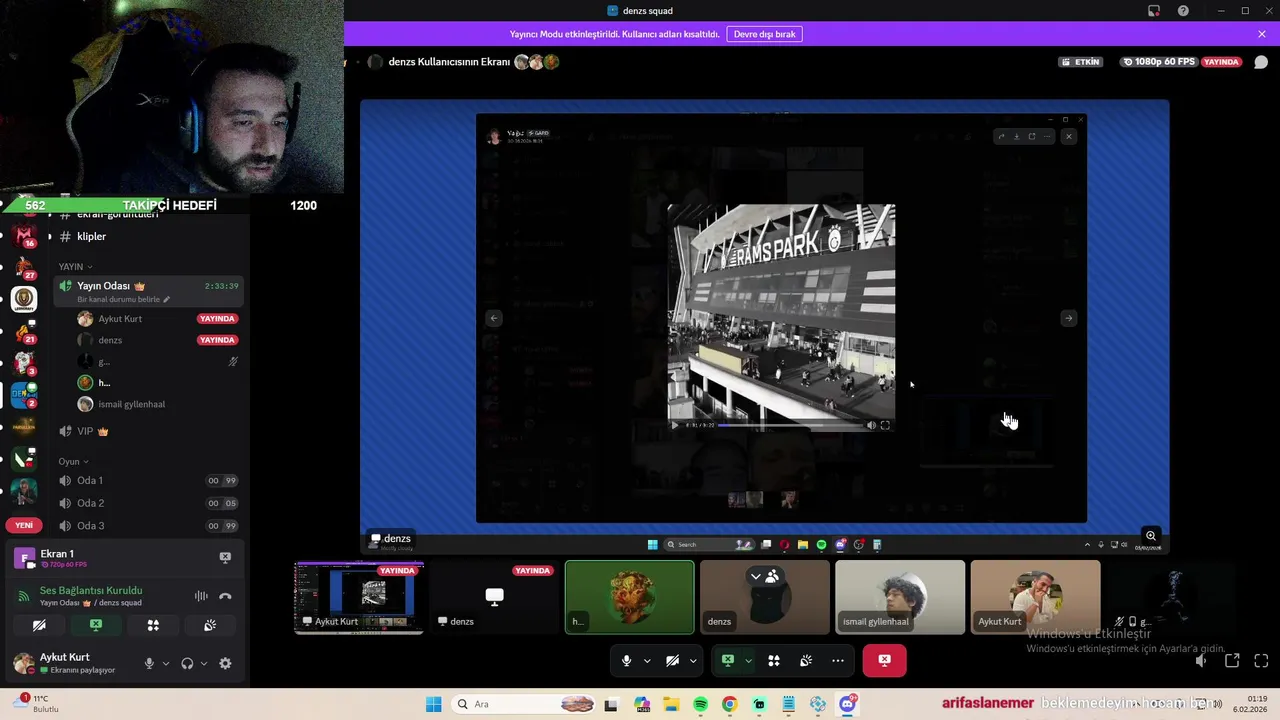1280x720 pixels.
Task: Open soundboard in the call control bar
Action: 806,661
